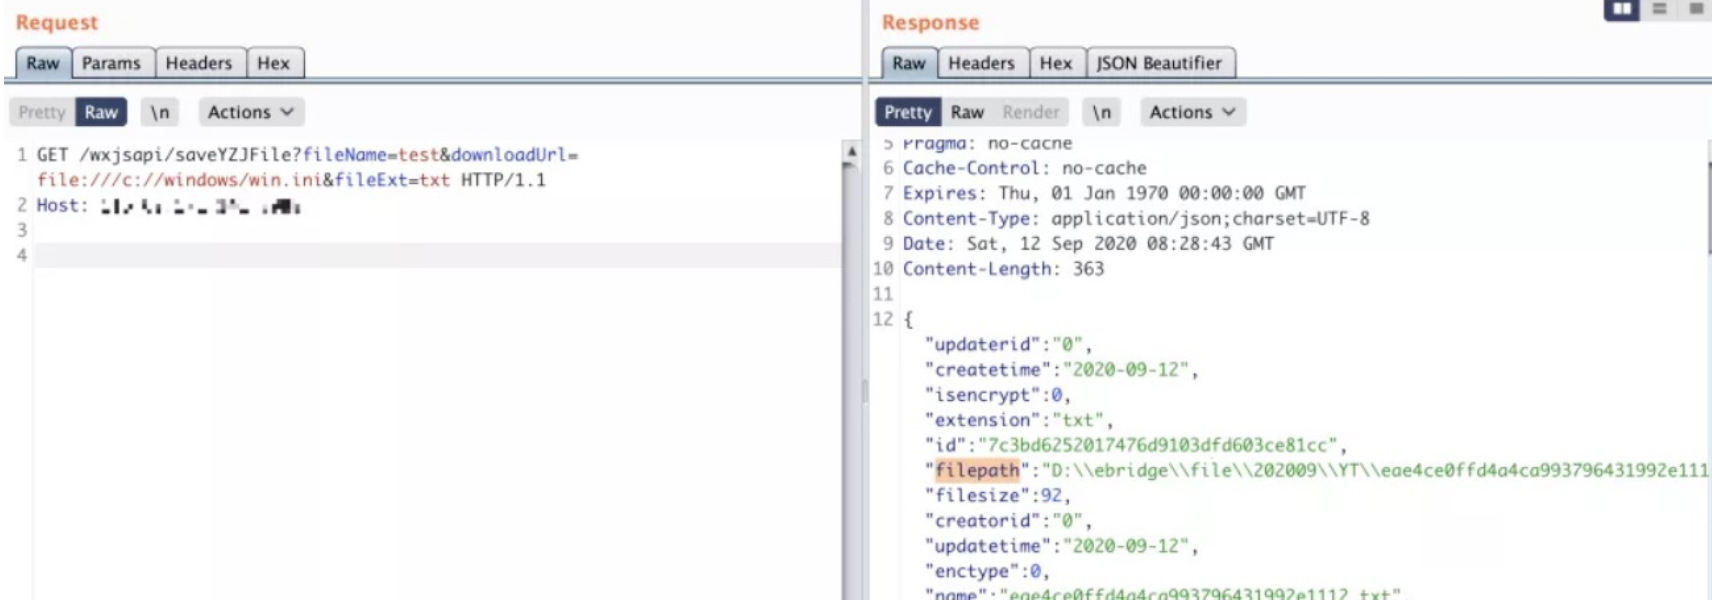Click the "updaterid":"0" JSON line
Image resolution: width=1712 pixels, height=616 pixels.
pyautogui.click(x=1008, y=345)
